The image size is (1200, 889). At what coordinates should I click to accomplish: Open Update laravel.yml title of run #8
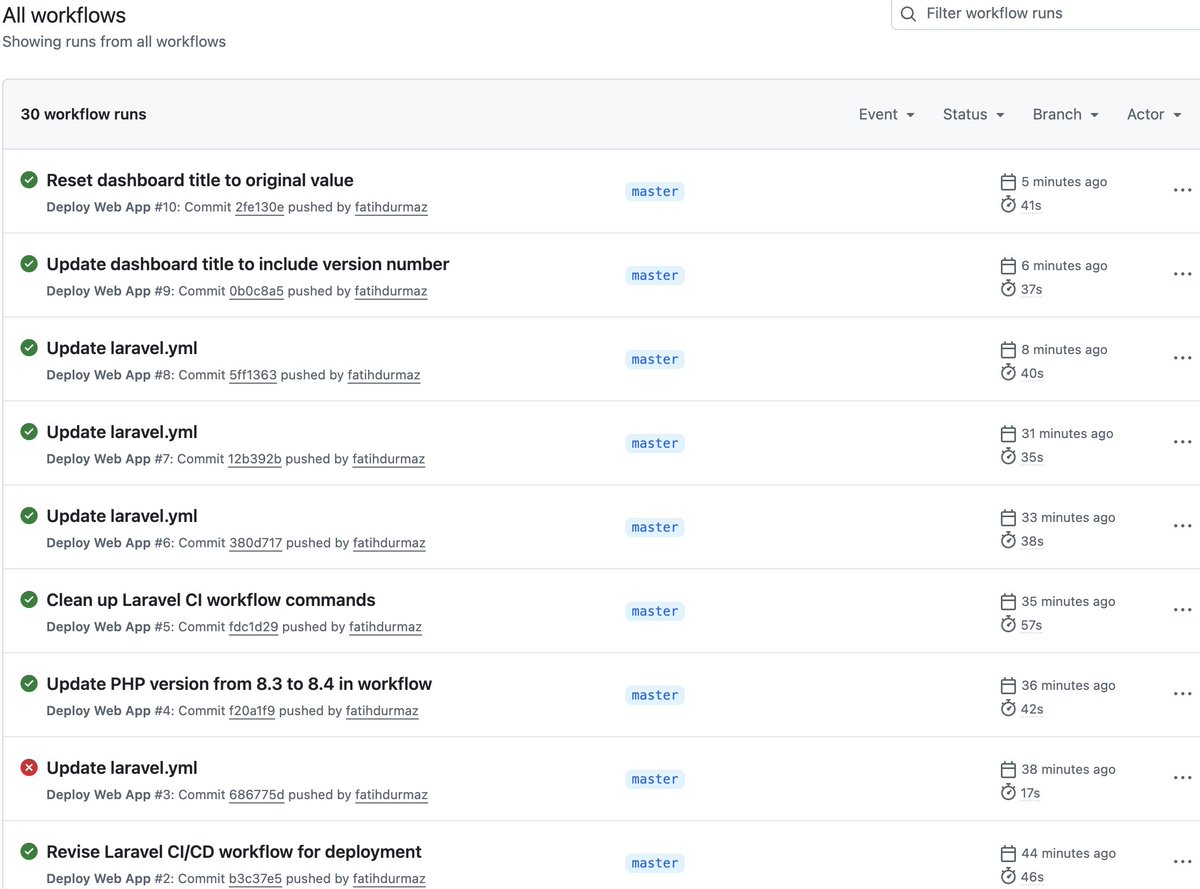[x=122, y=348]
